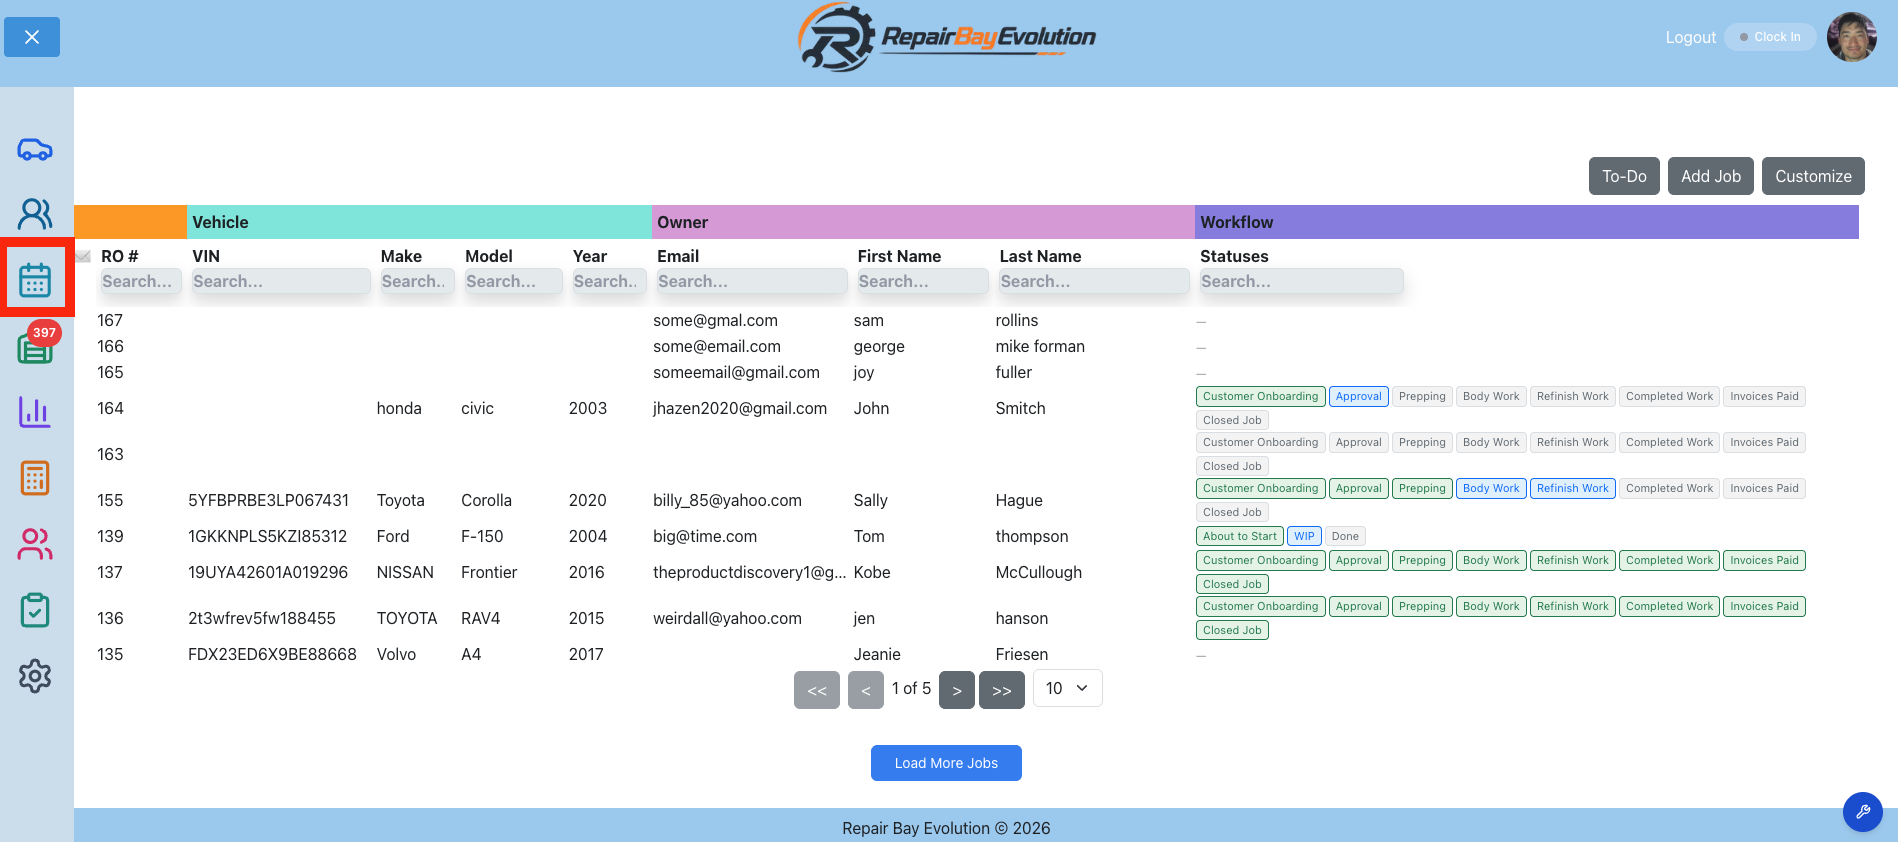
Task: Click Customer Onboarding tag for RO 164
Action: coord(1260,396)
